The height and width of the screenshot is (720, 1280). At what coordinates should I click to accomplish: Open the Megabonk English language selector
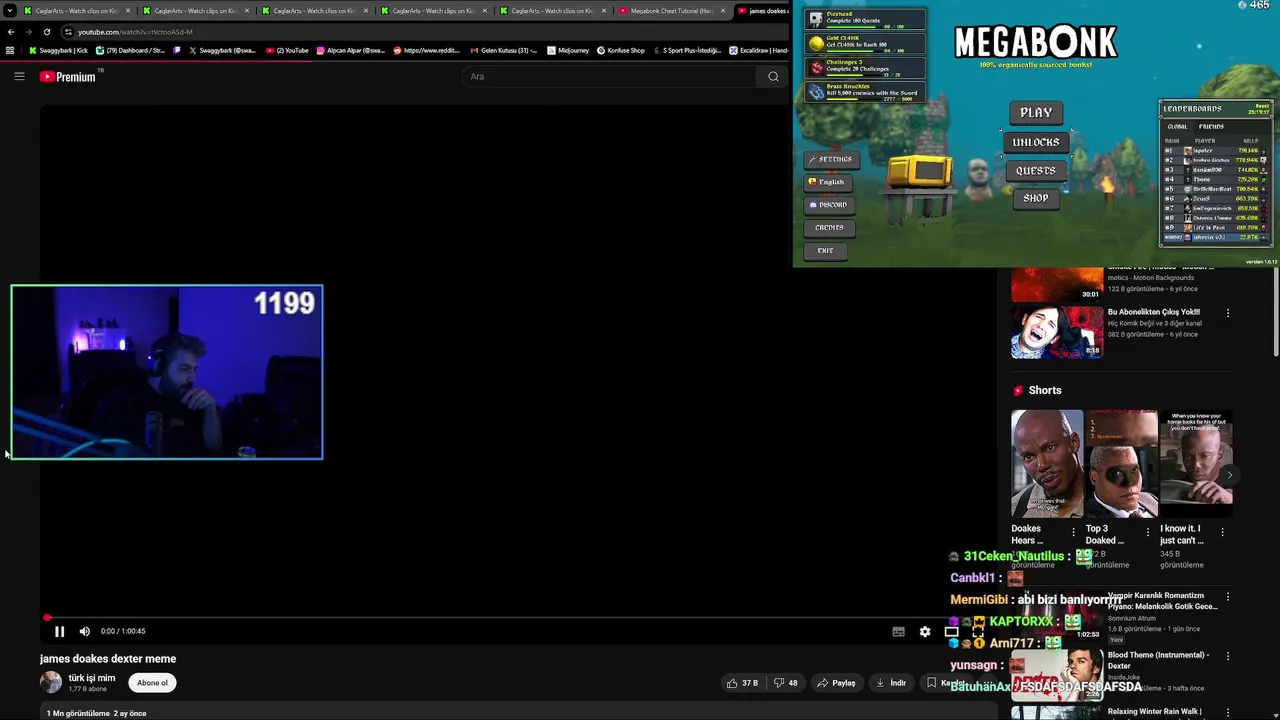[x=827, y=182]
